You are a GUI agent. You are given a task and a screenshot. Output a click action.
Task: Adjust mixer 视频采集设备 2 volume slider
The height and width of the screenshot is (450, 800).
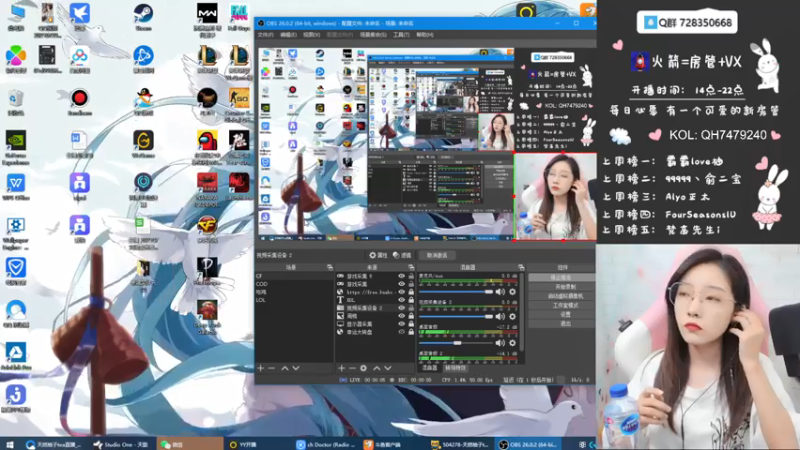(x=456, y=316)
